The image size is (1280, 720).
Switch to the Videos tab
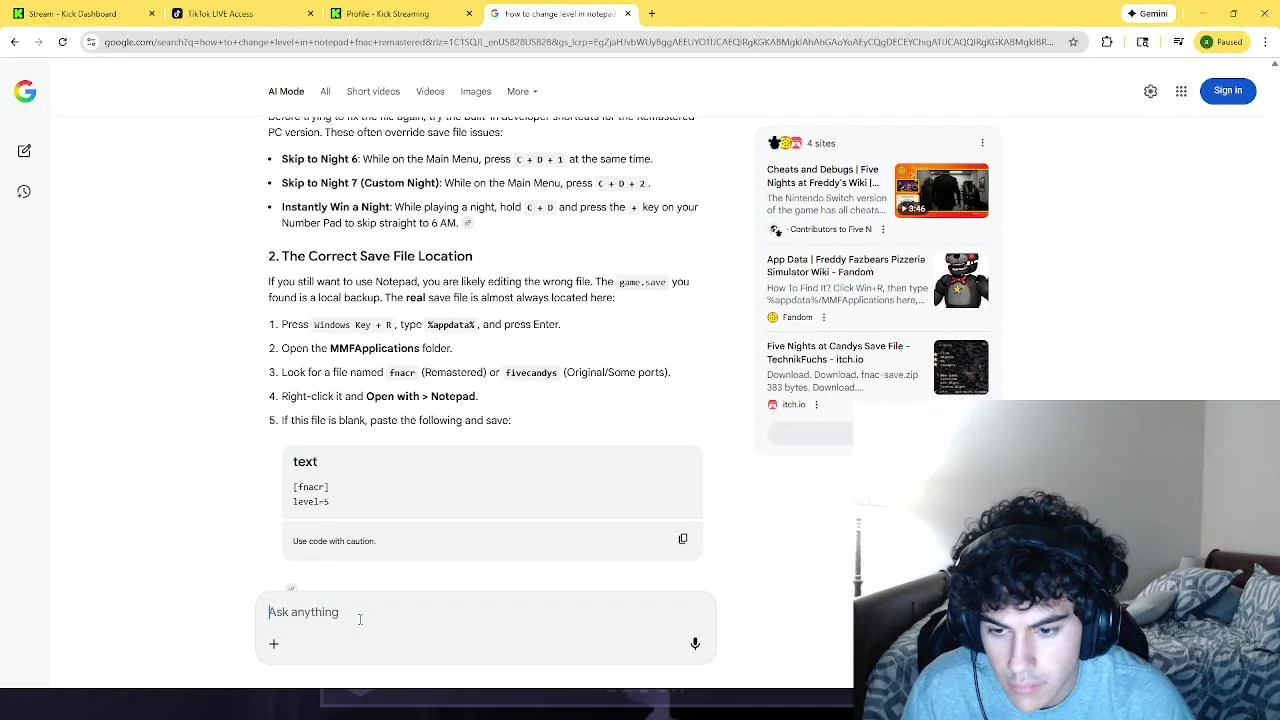tap(430, 92)
